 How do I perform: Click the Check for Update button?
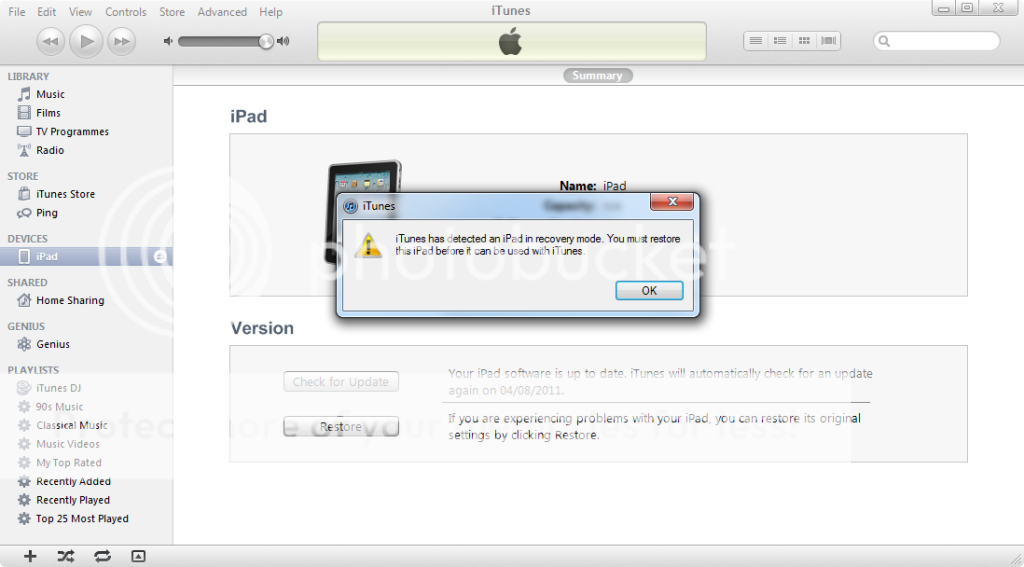[341, 382]
